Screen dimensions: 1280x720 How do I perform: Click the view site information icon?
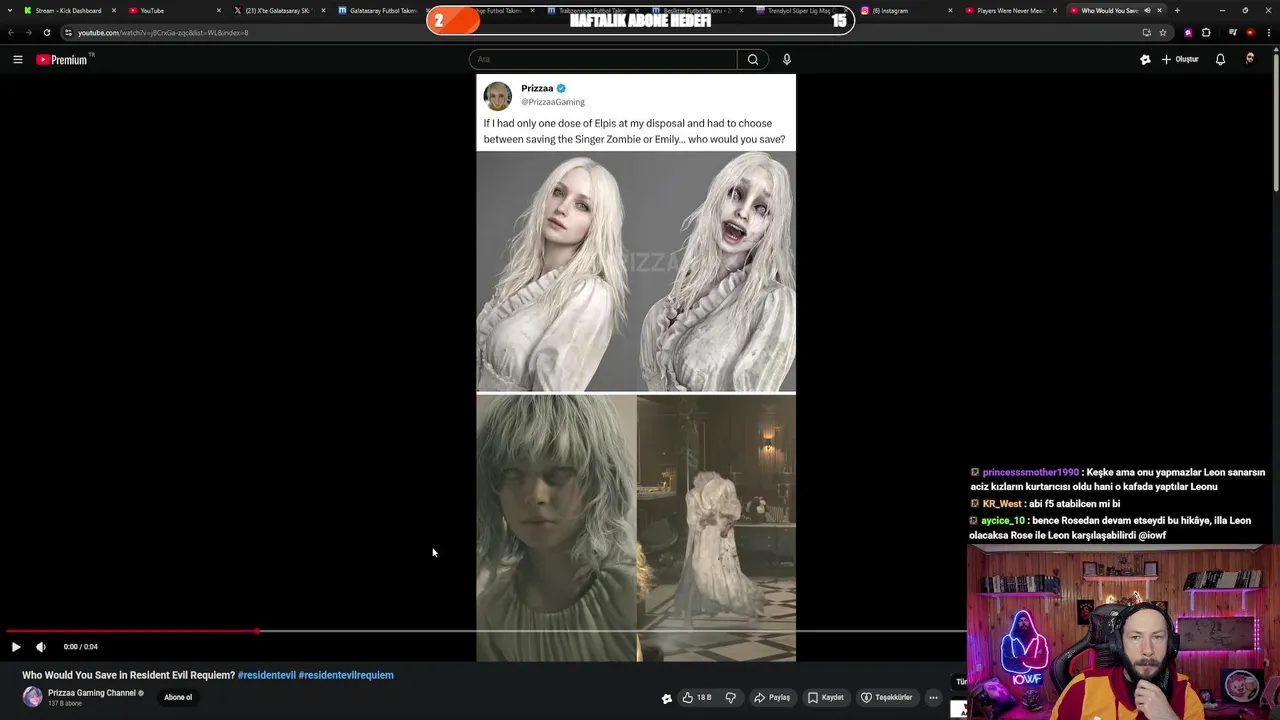point(67,32)
